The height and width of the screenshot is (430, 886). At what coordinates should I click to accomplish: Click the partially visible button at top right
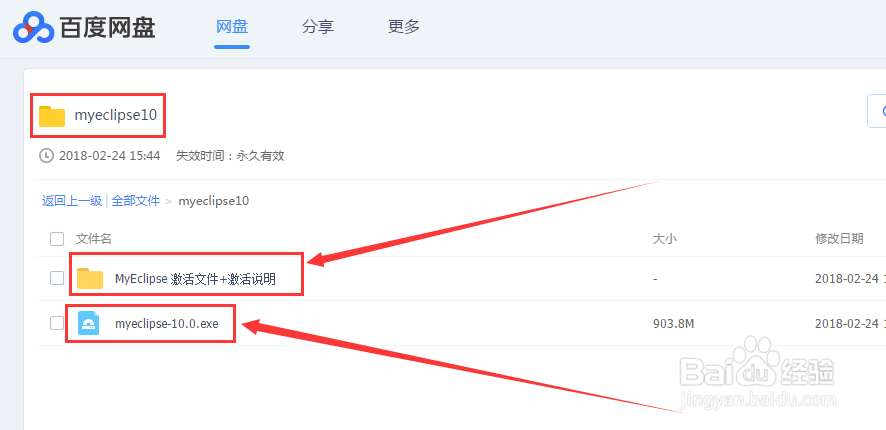pyautogui.click(x=876, y=111)
